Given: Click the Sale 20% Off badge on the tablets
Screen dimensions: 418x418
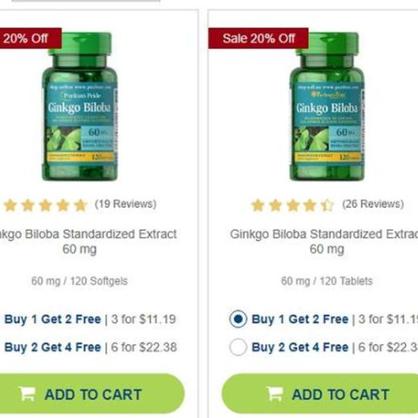Looking at the screenshot, I should [258, 38].
